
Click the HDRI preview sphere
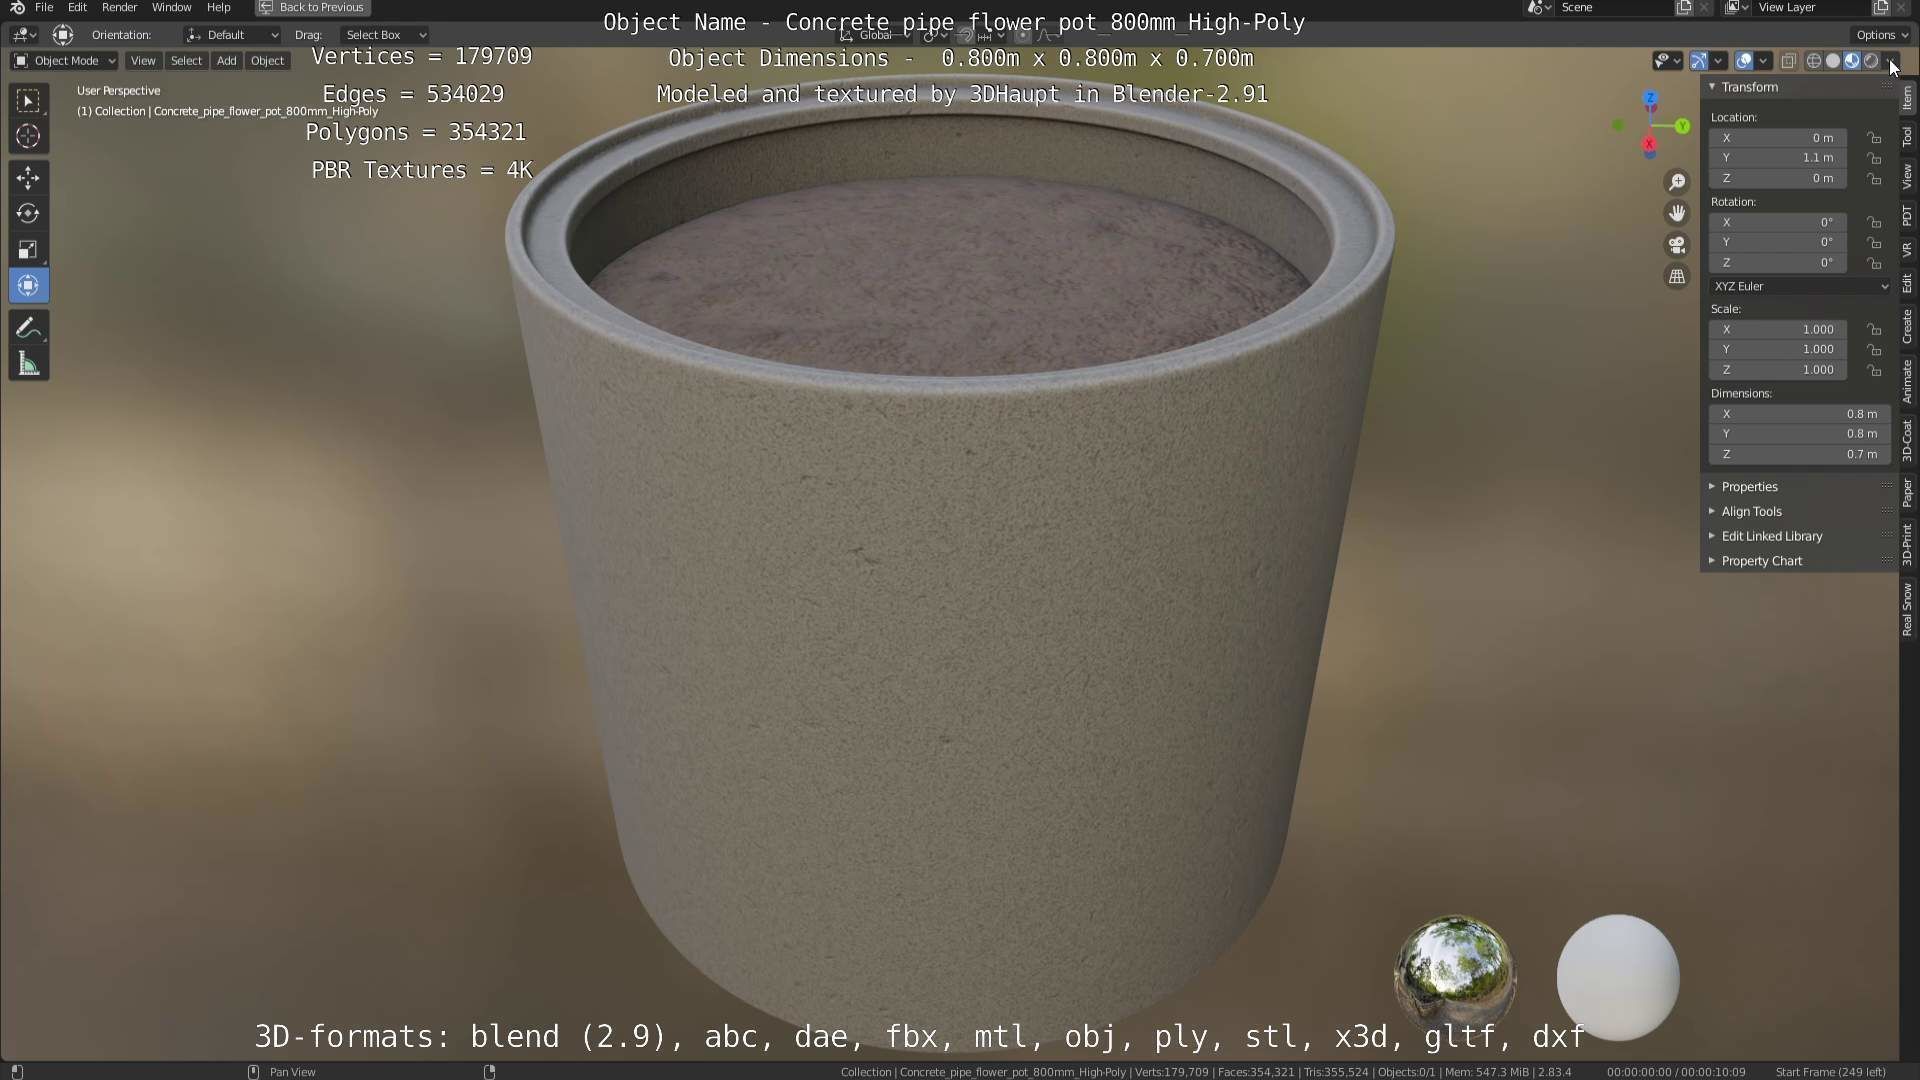pyautogui.click(x=1454, y=975)
